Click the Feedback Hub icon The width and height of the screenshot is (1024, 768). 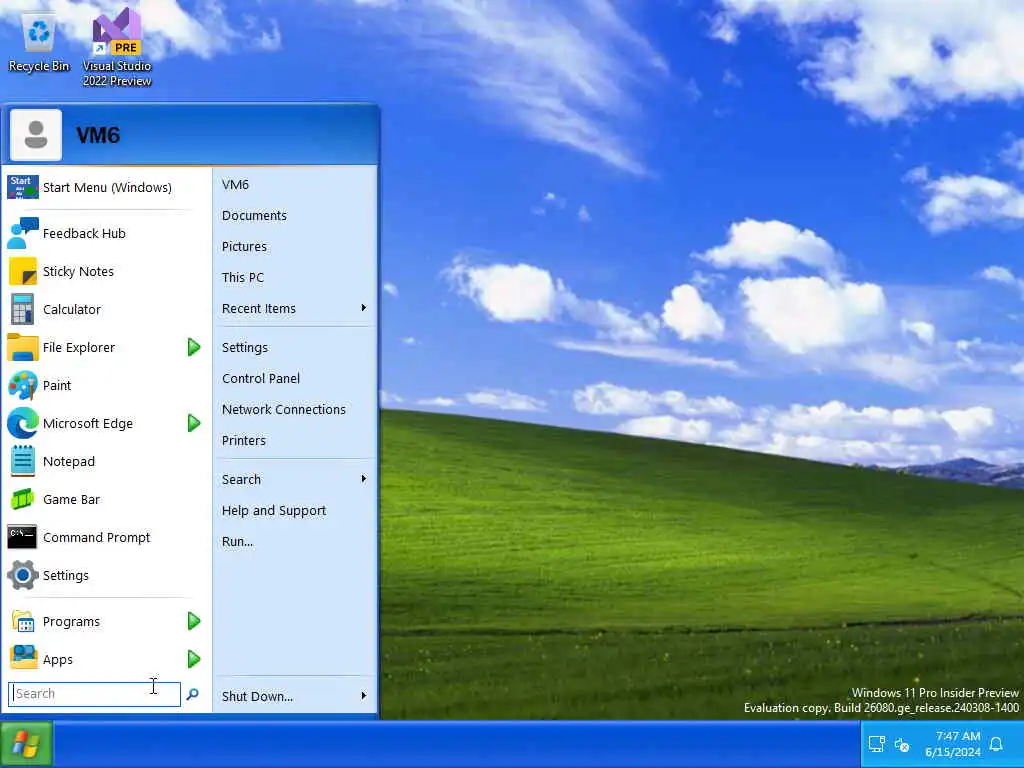pyautogui.click(x=23, y=233)
